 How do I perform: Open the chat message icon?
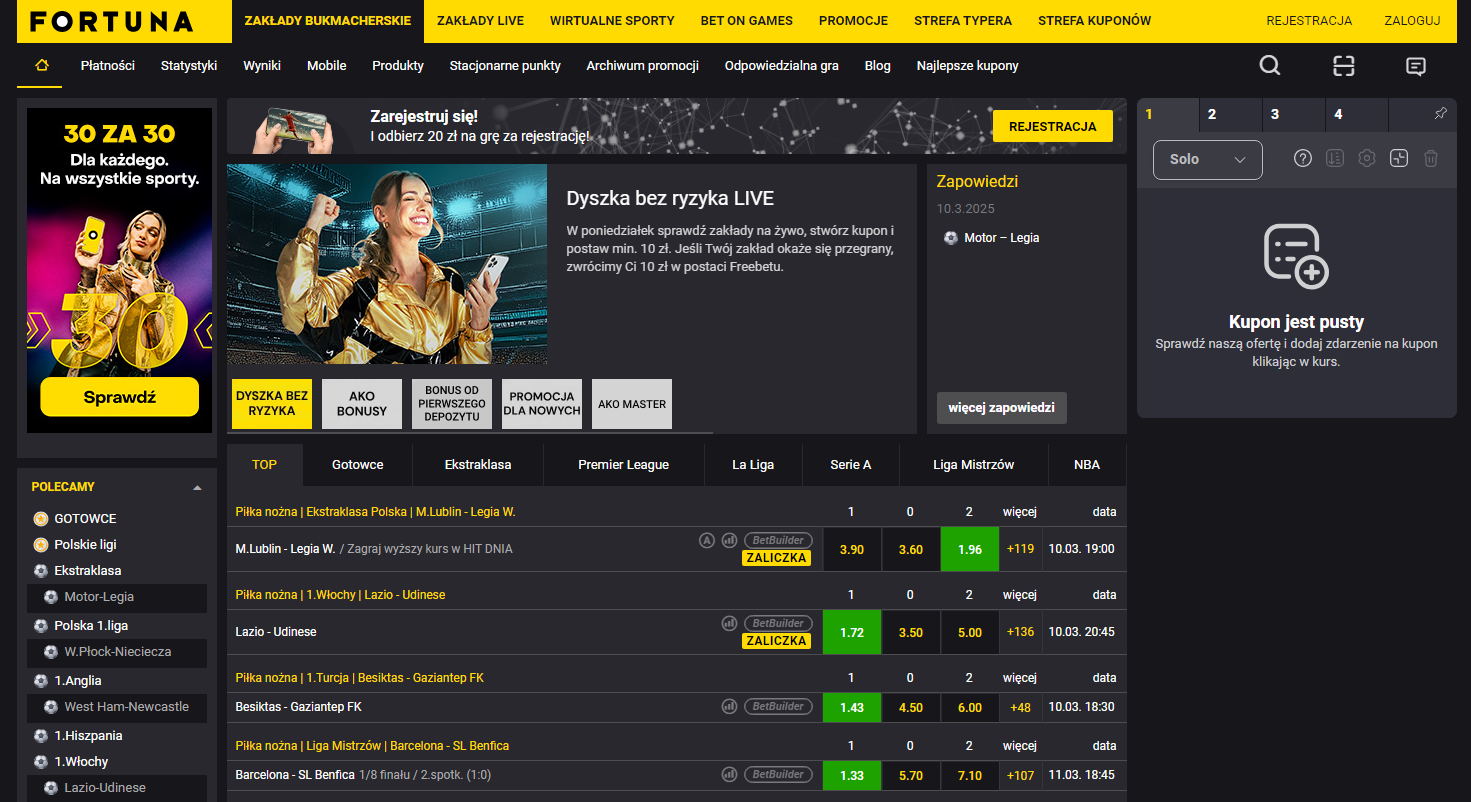(1415, 66)
